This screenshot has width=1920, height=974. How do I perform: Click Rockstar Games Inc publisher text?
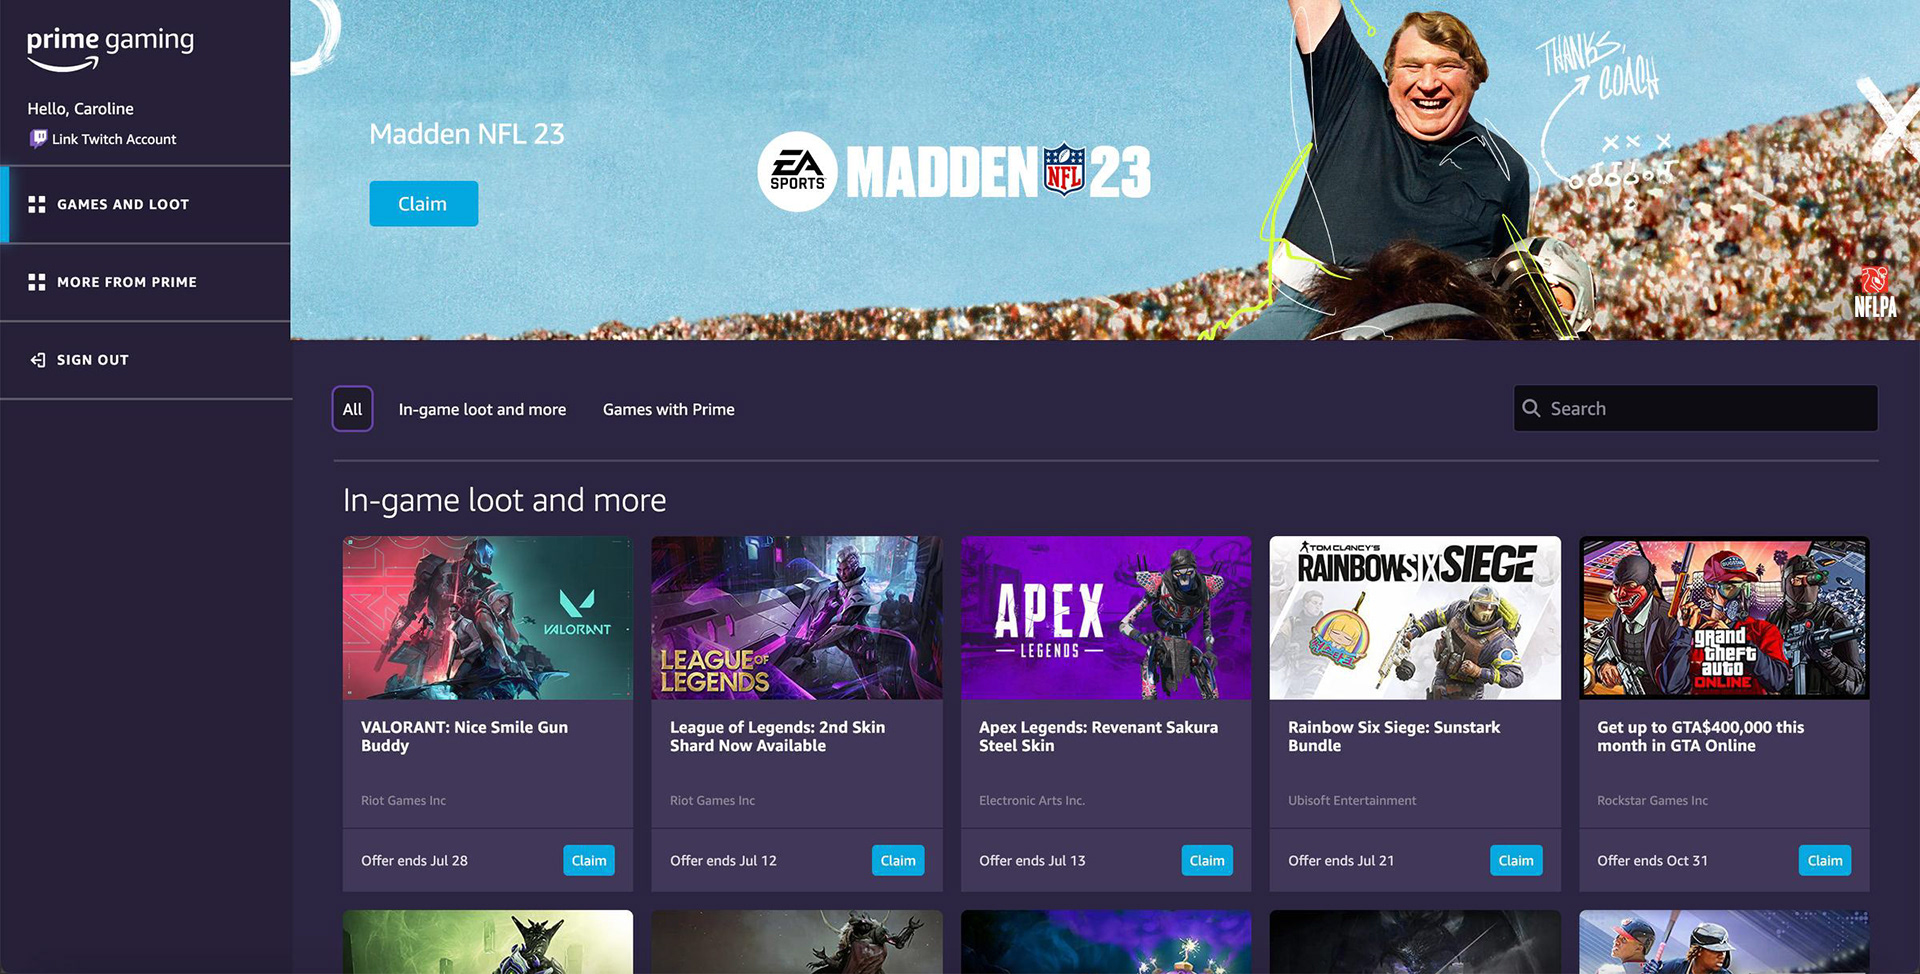(1652, 800)
